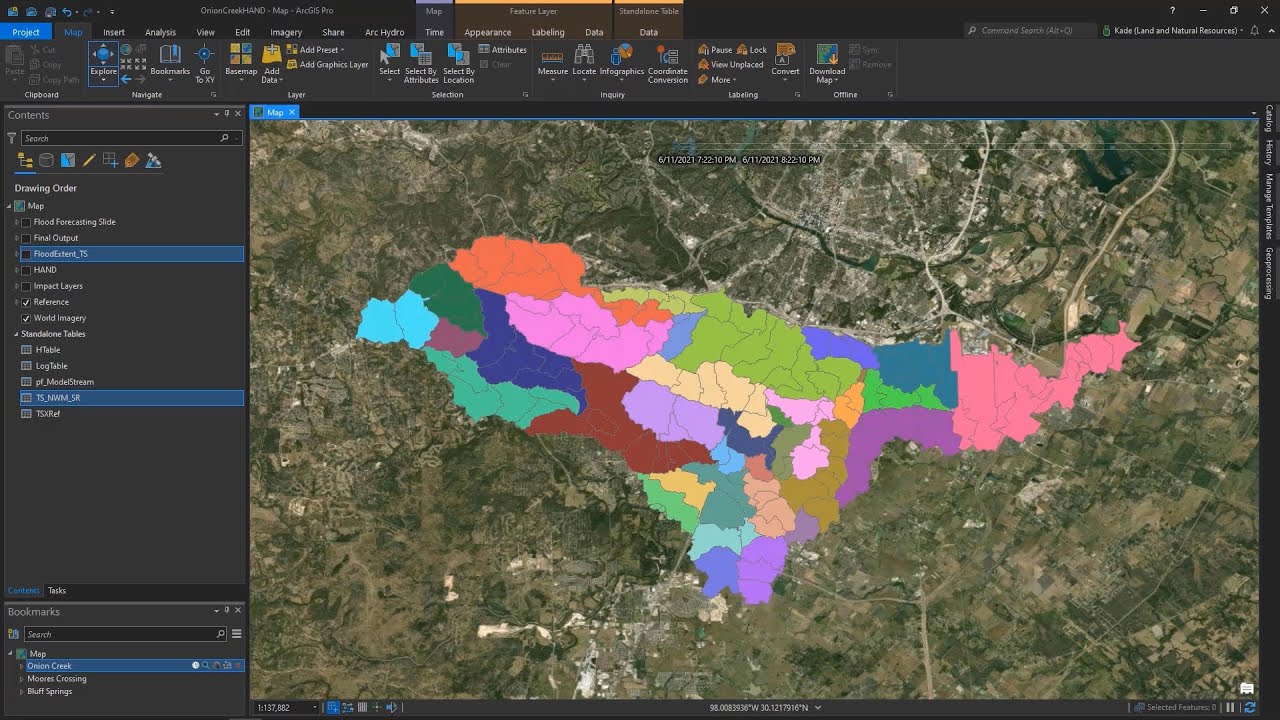The width and height of the screenshot is (1280, 720).
Task: Click View Unplaced labels button
Action: point(730,64)
